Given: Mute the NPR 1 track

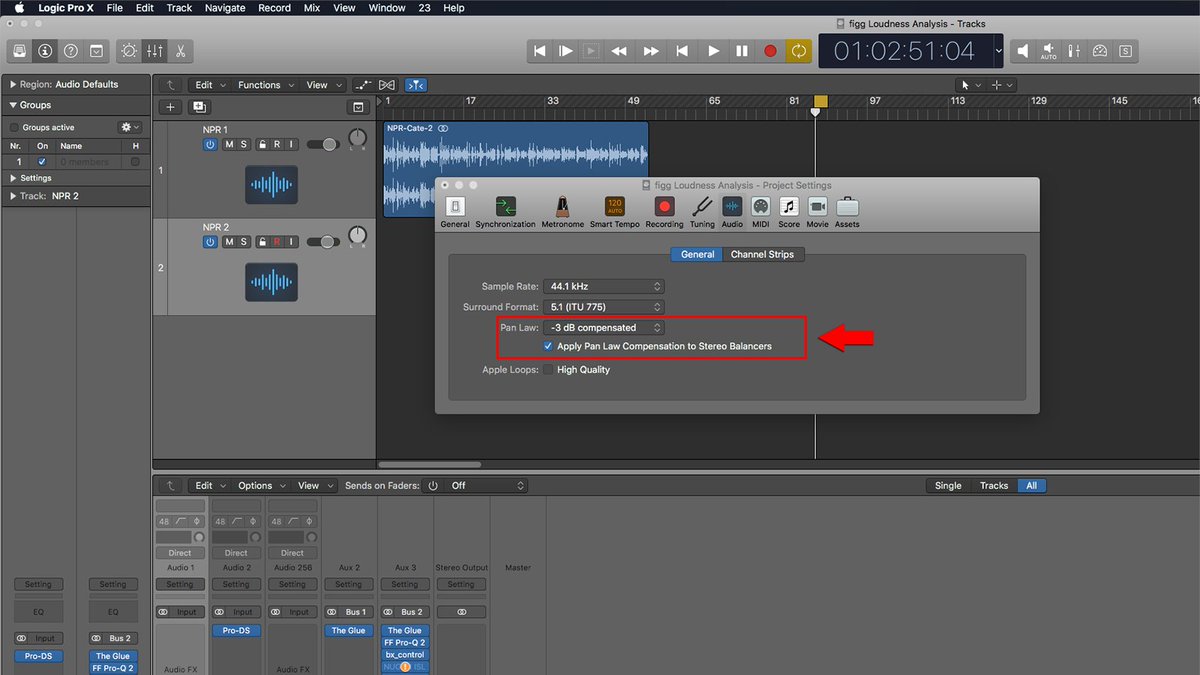Looking at the screenshot, I should click(229, 145).
